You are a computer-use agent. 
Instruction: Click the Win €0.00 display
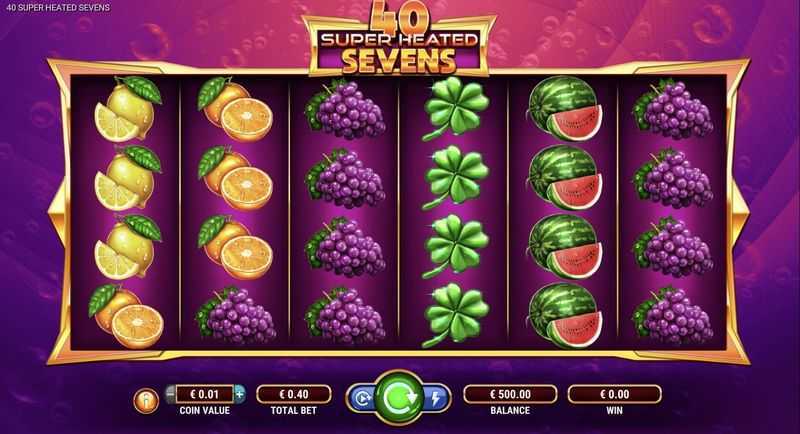[615, 394]
